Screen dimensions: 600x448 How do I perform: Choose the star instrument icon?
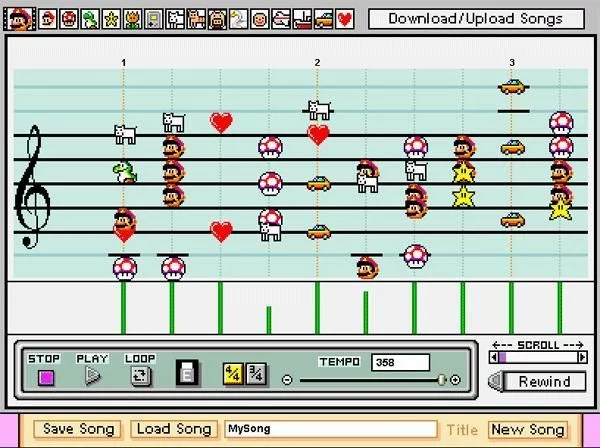click(111, 19)
